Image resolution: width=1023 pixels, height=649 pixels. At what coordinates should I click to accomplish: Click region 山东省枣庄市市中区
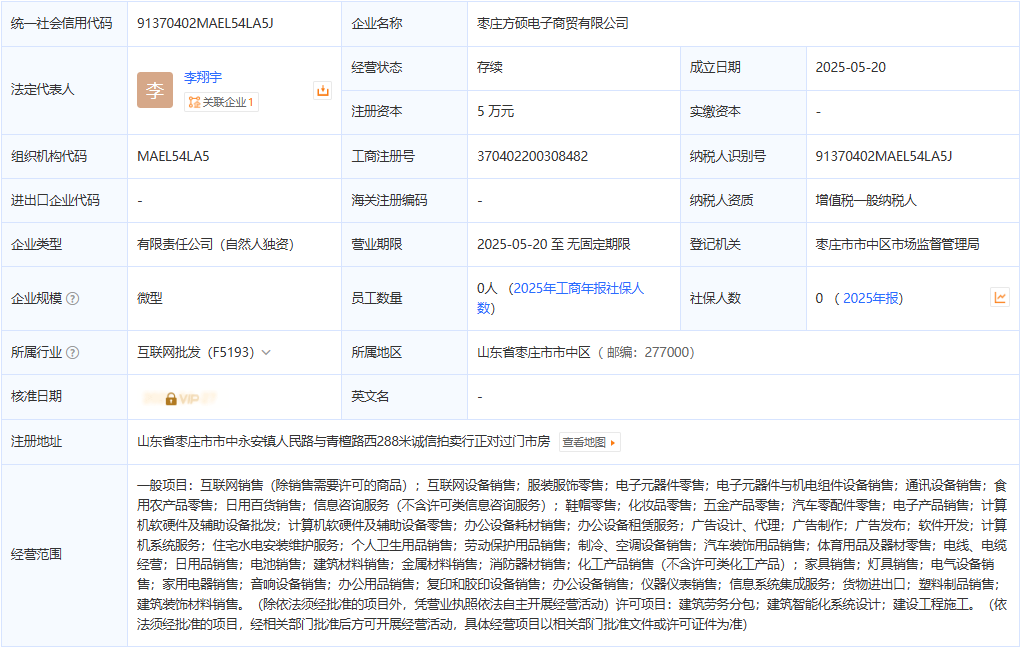coord(534,353)
